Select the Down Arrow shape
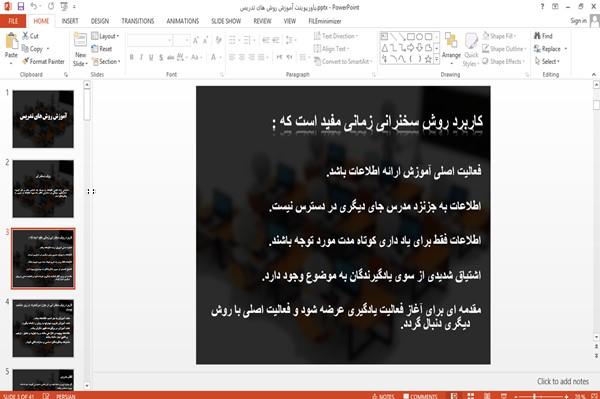Image resolution: width=600 pixels, height=399 pixels. click(419, 48)
